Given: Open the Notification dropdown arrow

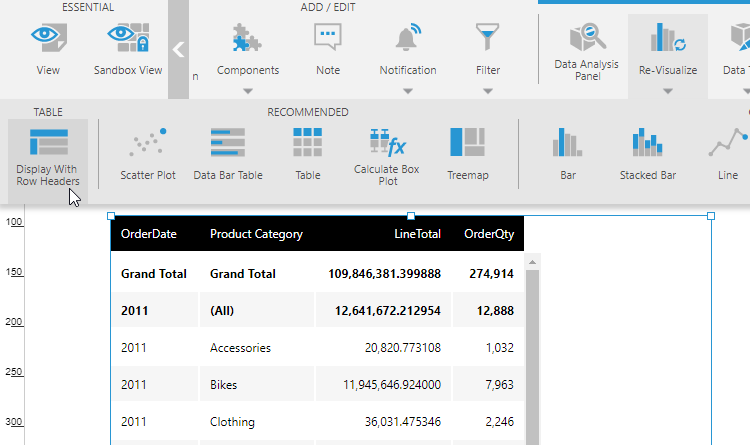Looking at the screenshot, I should (408, 91).
